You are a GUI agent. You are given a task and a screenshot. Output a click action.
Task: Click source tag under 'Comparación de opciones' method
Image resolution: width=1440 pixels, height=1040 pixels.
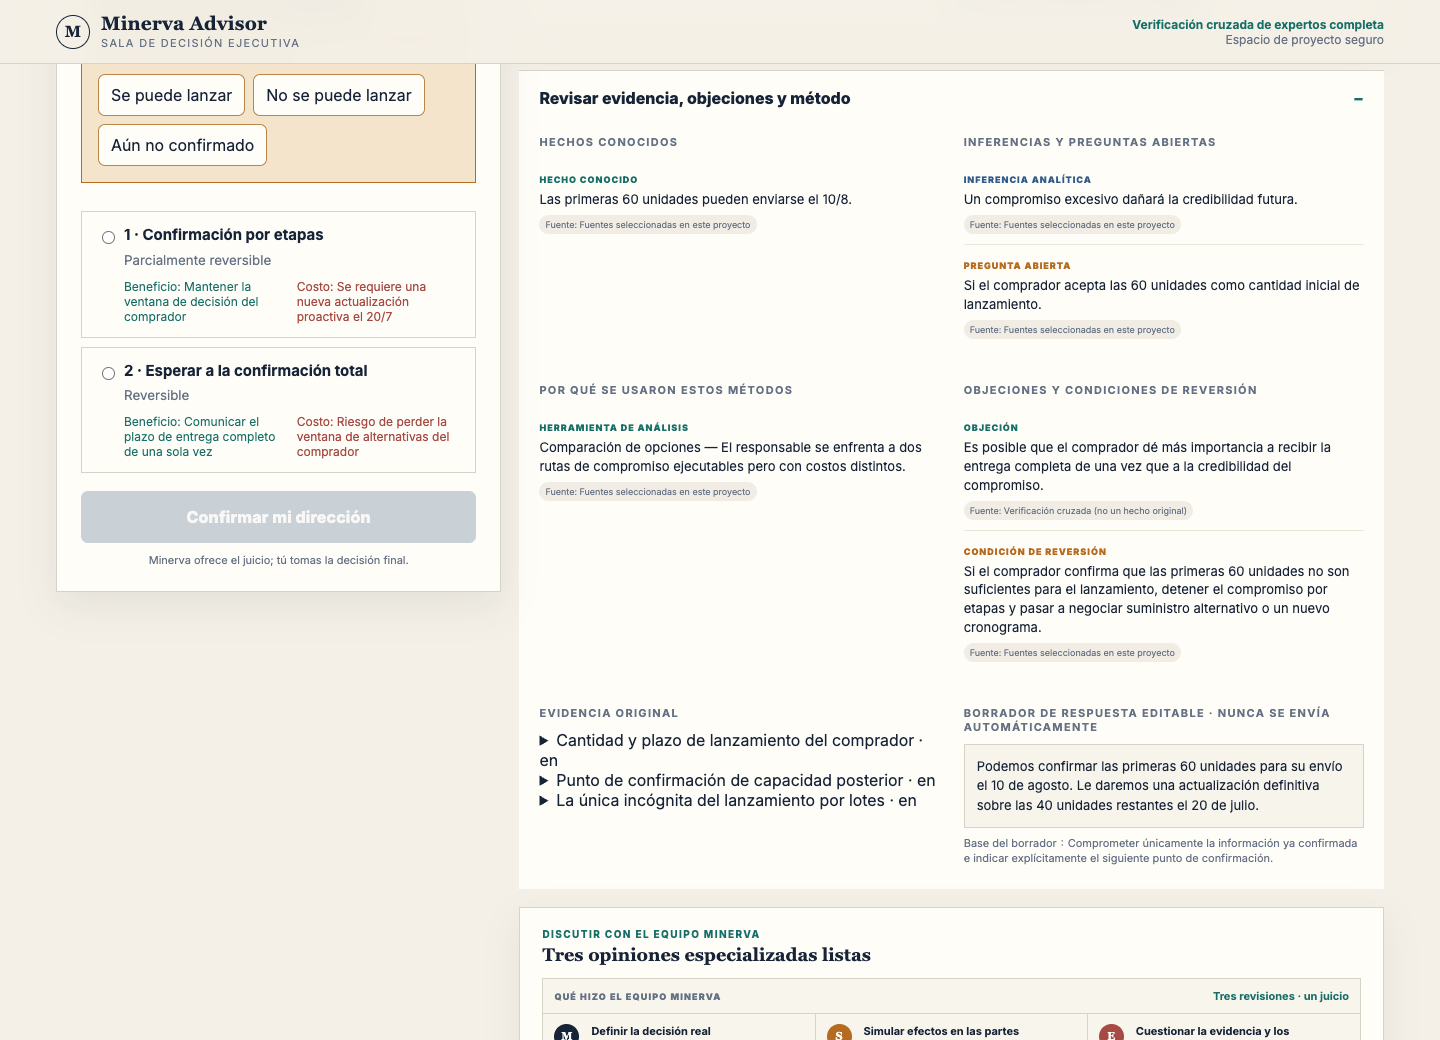[648, 492]
